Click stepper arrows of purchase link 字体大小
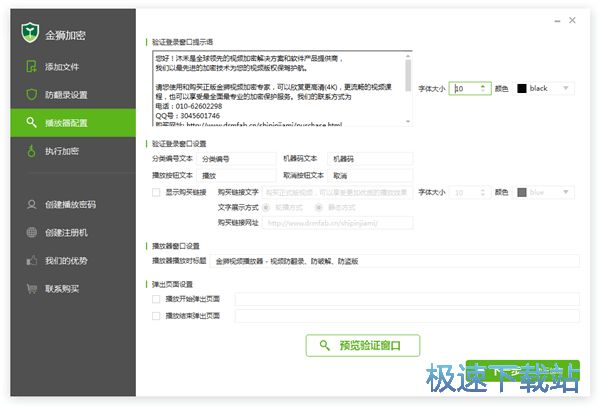 point(483,192)
